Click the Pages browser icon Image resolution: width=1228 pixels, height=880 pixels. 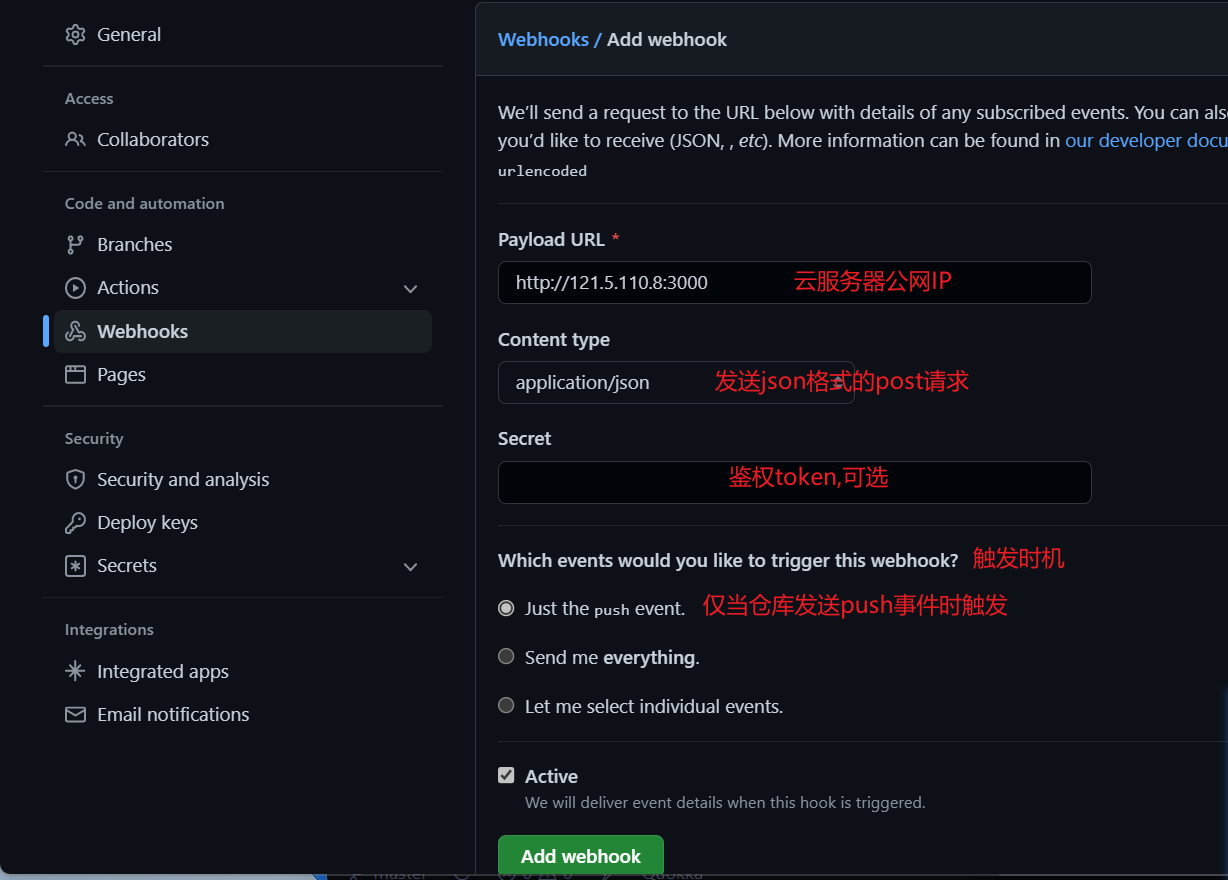point(75,375)
